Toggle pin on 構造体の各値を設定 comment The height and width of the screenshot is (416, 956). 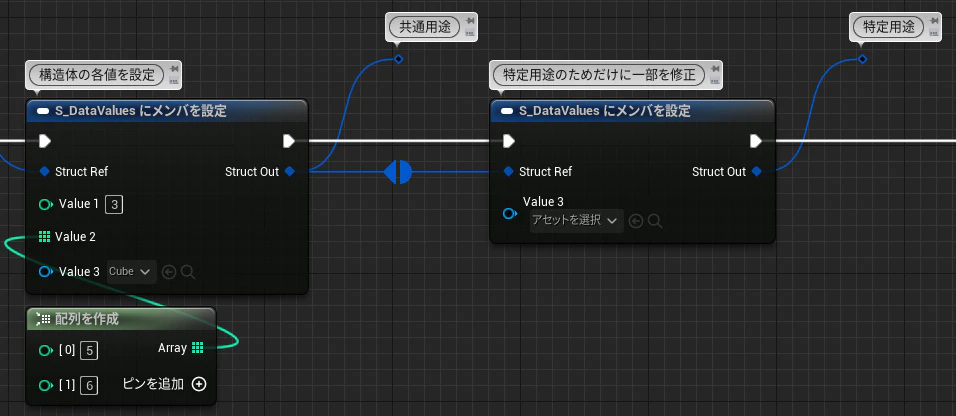(x=174, y=70)
